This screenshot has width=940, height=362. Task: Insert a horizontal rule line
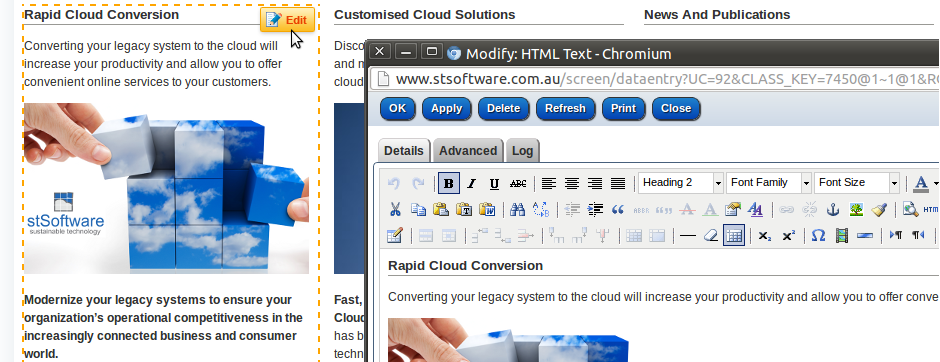688,236
